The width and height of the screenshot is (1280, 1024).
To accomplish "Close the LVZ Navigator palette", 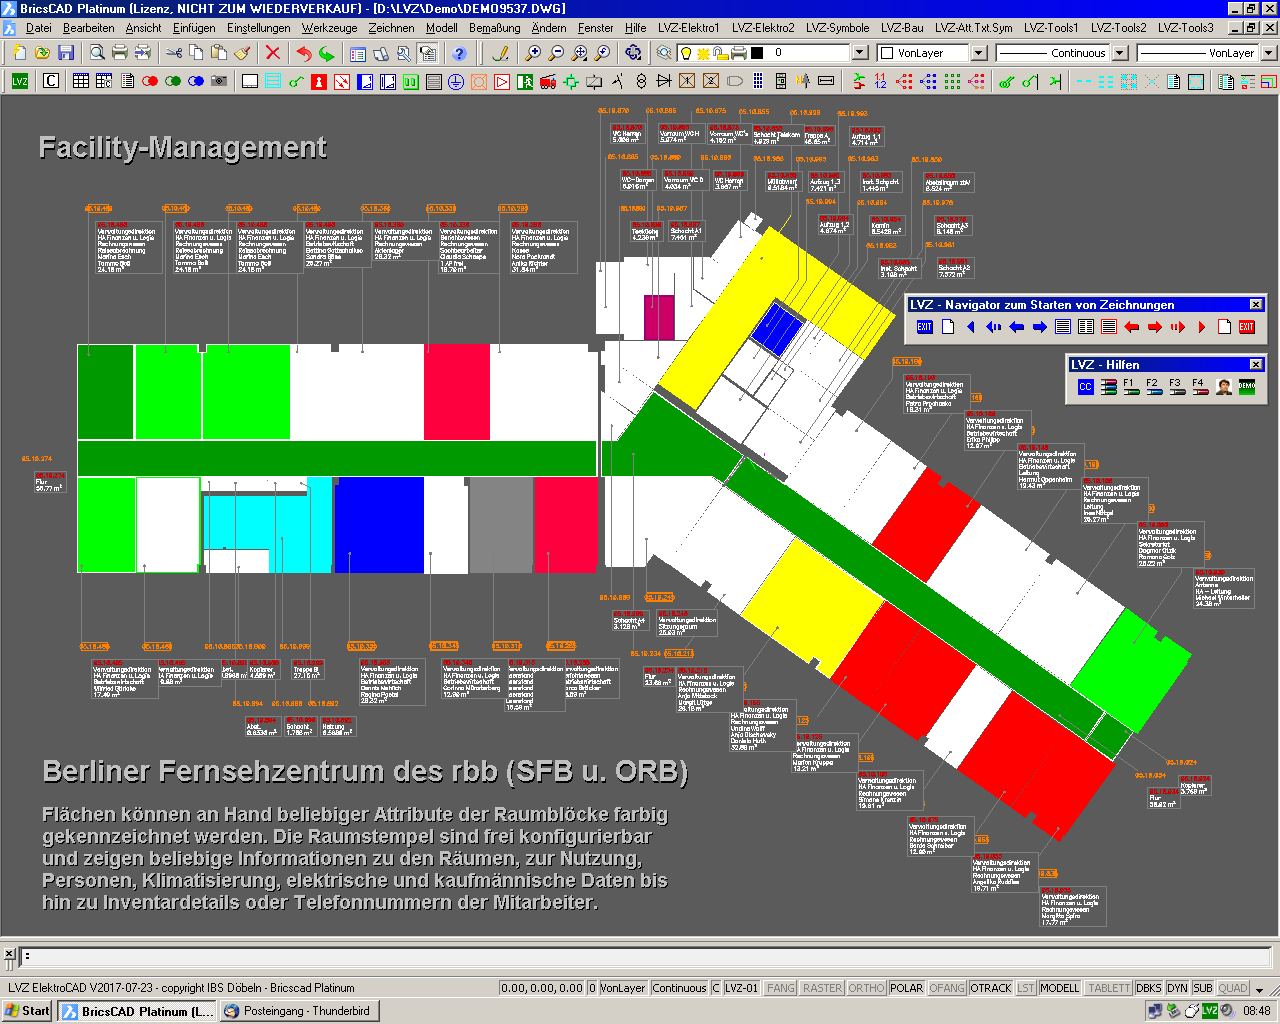I will pyautogui.click(x=1256, y=305).
